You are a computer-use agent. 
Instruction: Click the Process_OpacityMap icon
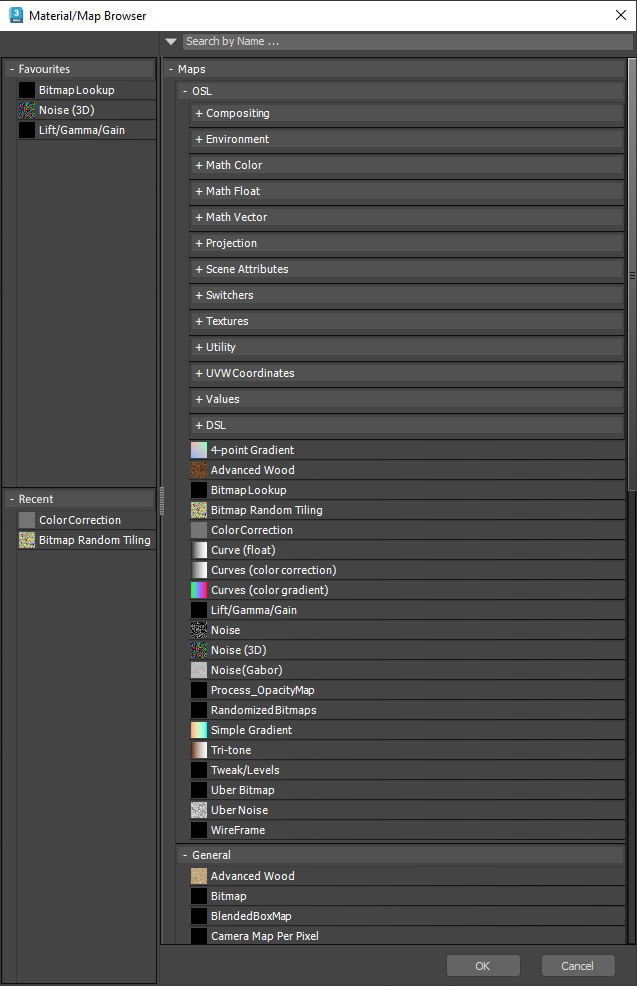point(199,690)
